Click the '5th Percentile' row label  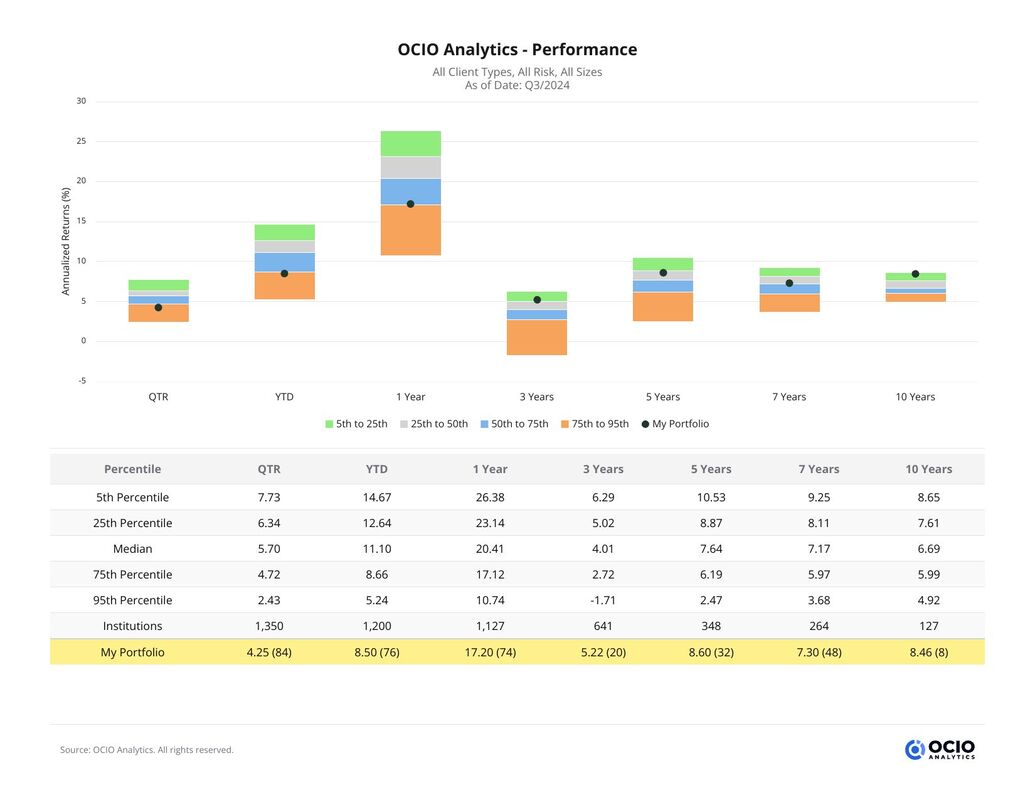(133, 498)
